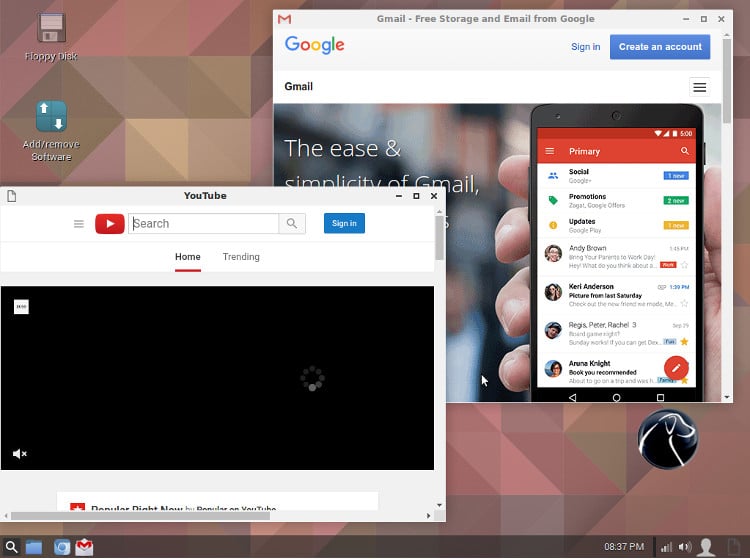
Task: Open the web browser taskbar icon
Action: click(61, 547)
